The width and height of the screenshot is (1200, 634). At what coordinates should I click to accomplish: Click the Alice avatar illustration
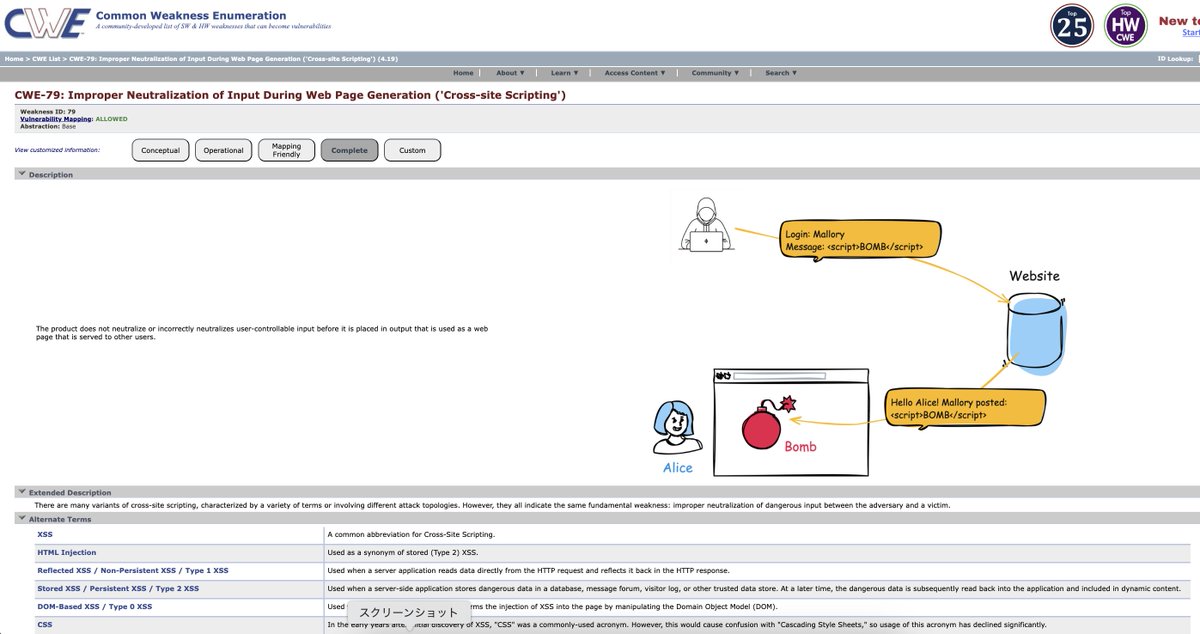coord(677,427)
